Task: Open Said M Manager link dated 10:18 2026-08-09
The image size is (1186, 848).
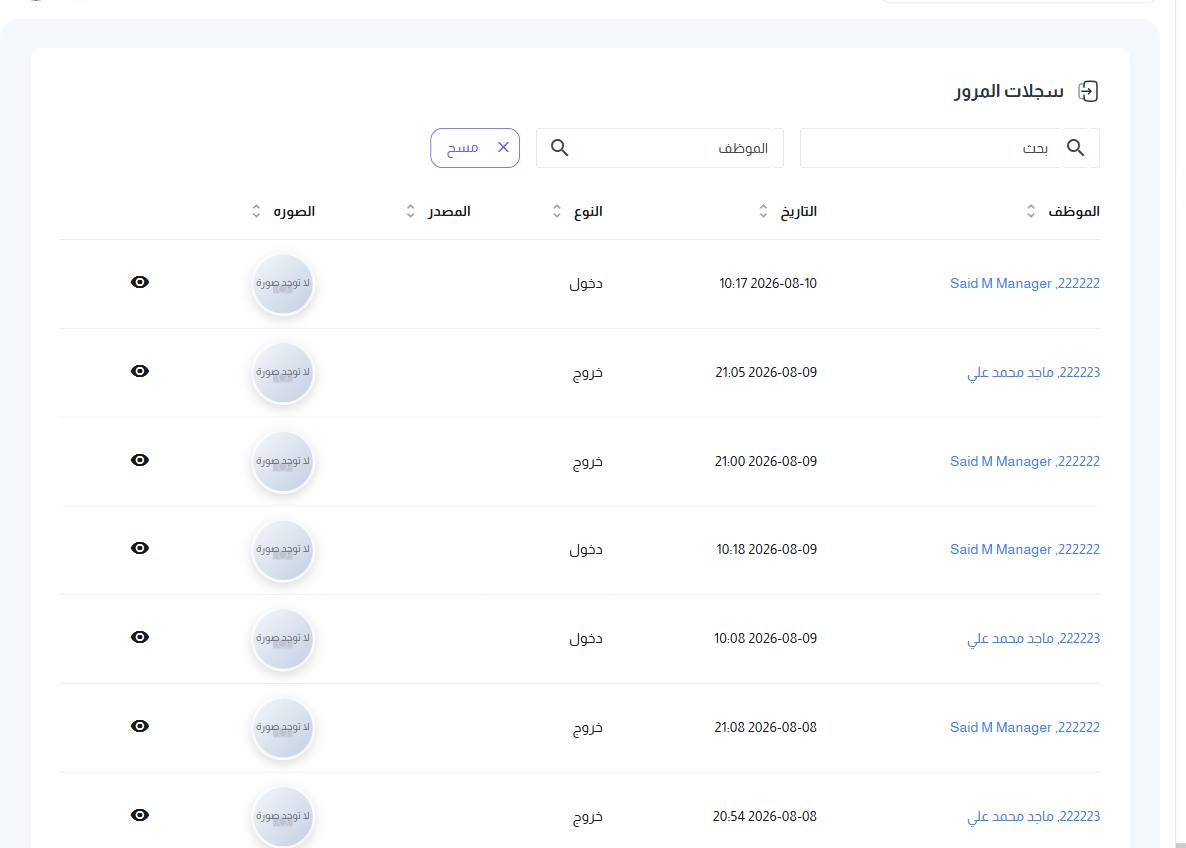Action: 1025,550
